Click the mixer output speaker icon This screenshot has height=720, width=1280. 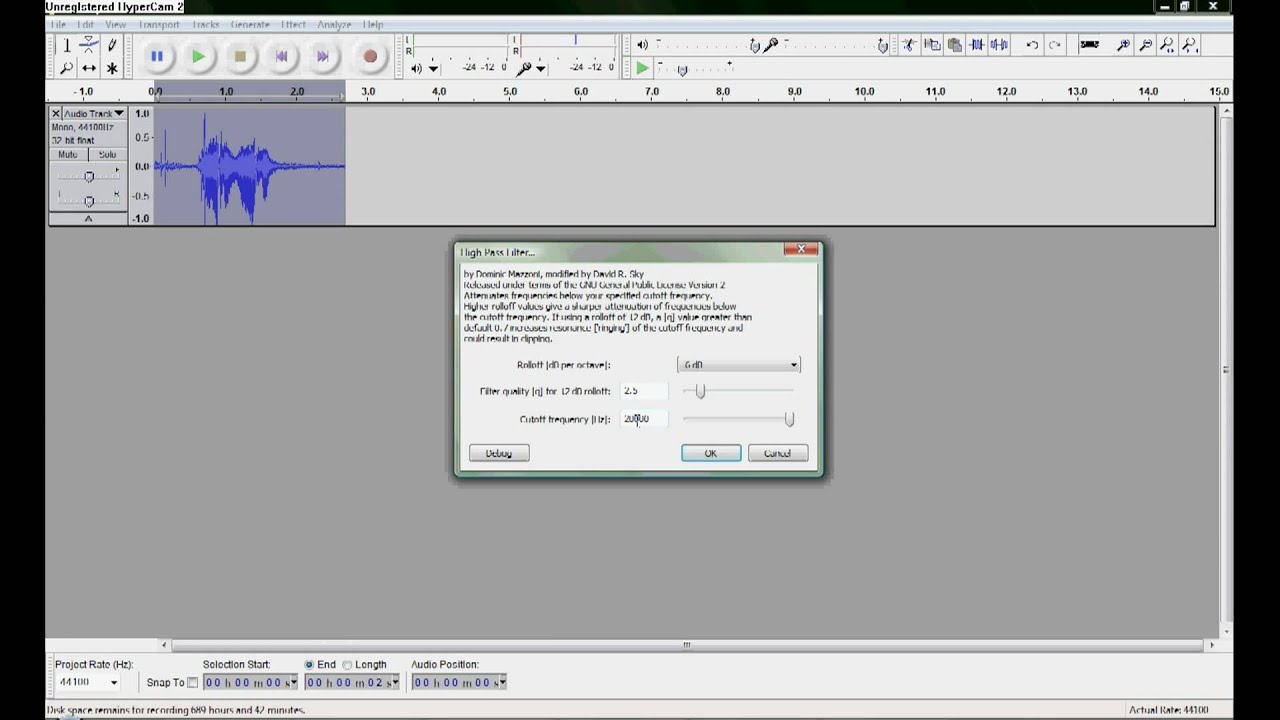coord(642,45)
